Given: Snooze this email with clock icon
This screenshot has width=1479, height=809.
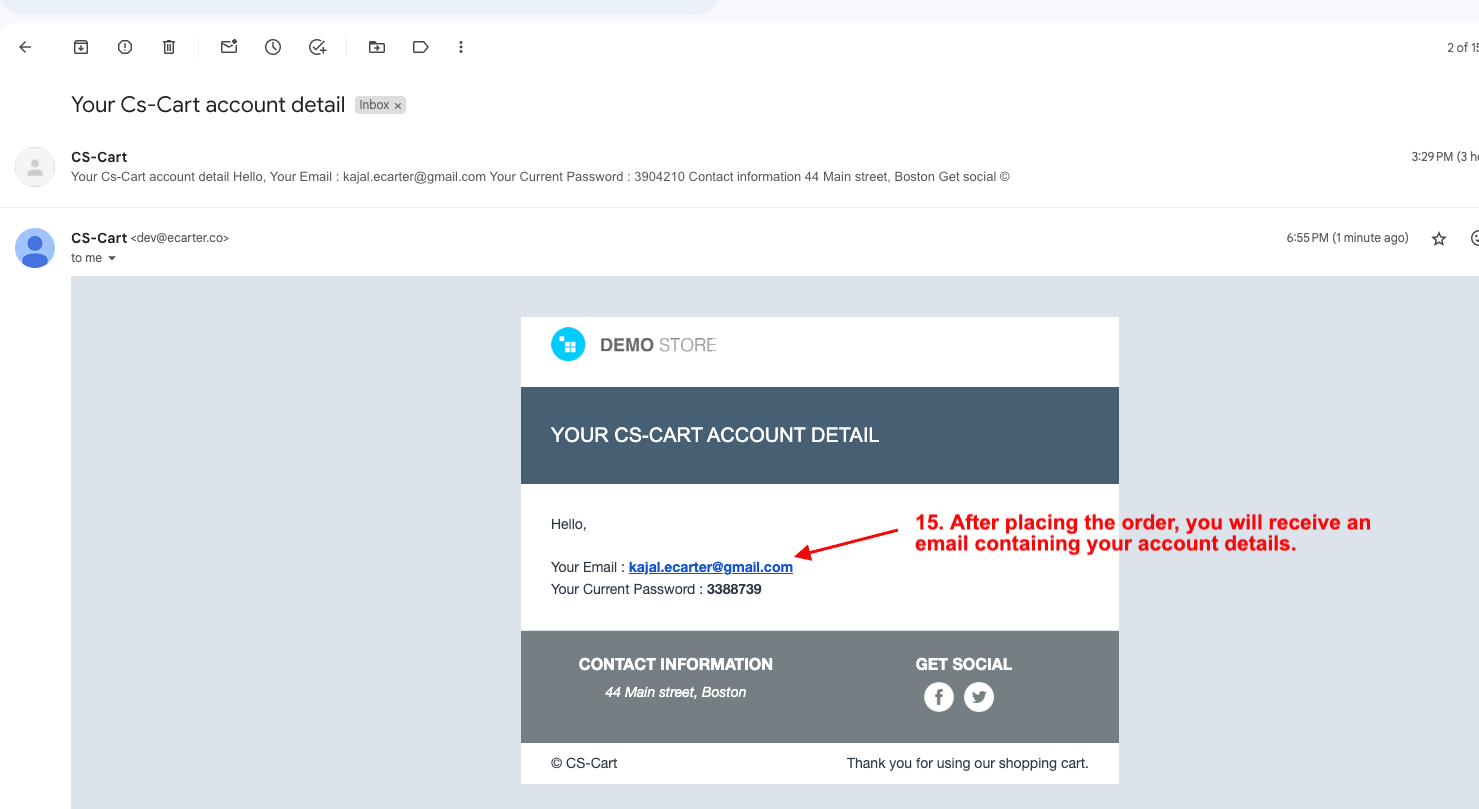Looking at the screenshot, I should point(273,47).
